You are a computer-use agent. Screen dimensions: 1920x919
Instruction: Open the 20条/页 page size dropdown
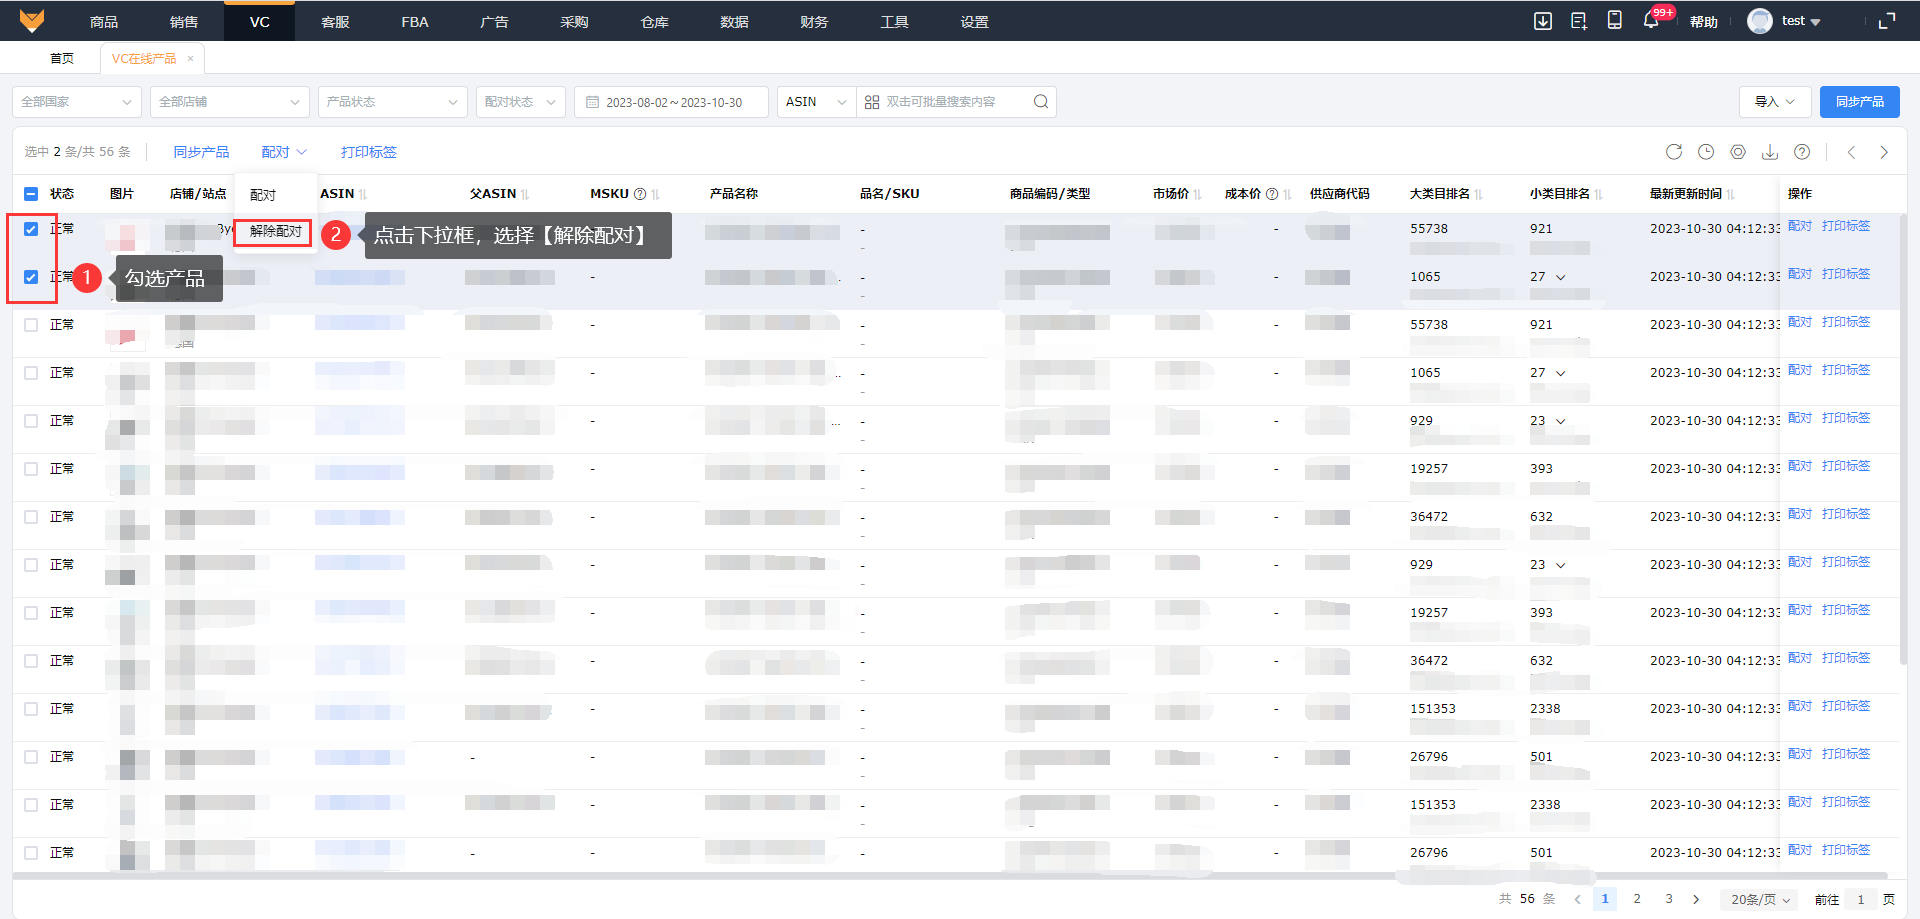tap(1760, 899)
